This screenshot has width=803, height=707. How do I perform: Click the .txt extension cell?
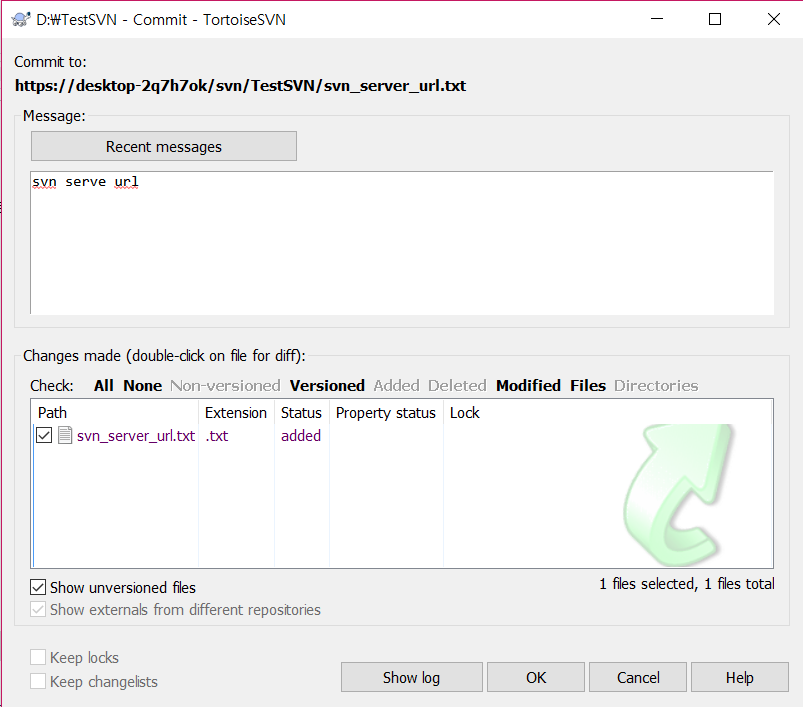click(217, 436)
